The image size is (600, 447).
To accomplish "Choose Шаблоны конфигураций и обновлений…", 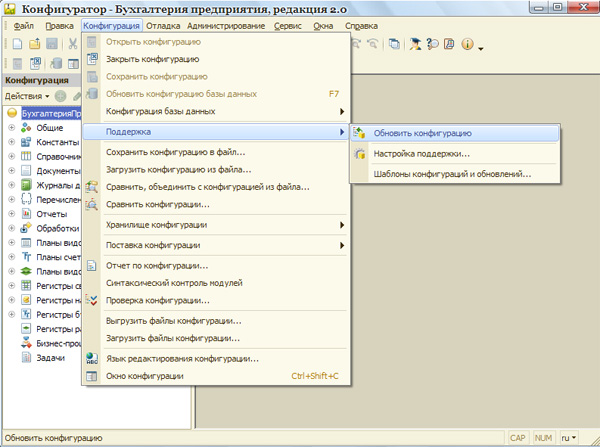I will tap(455, 174).
